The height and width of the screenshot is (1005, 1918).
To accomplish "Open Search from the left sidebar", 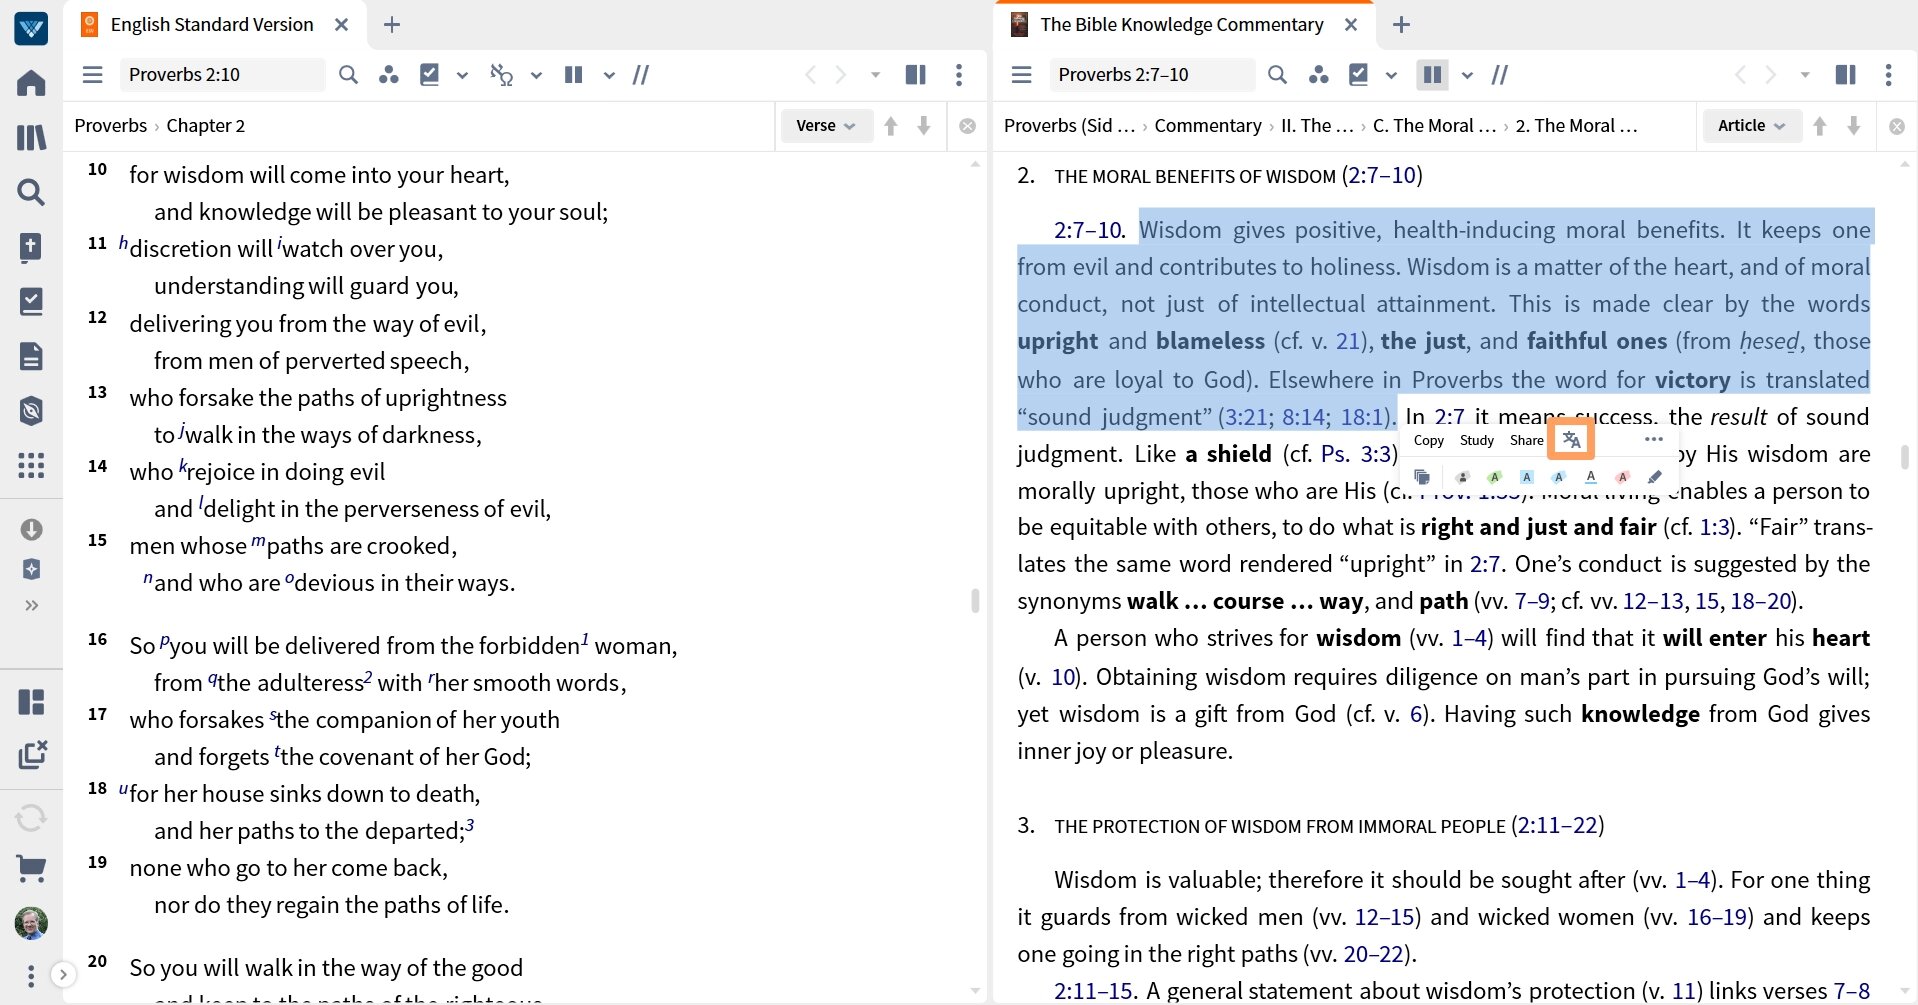I will (31, 192).
